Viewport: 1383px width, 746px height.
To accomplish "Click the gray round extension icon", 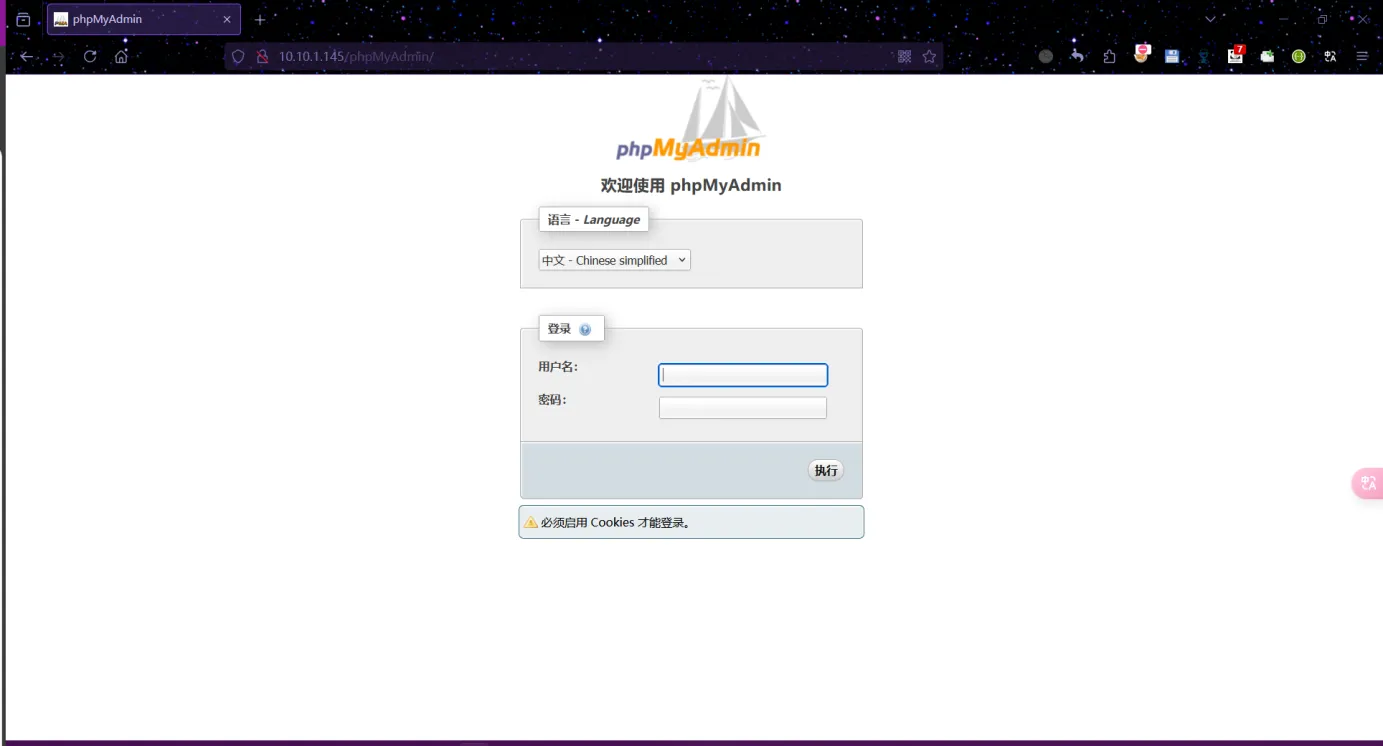I will tap(1046, 57).
